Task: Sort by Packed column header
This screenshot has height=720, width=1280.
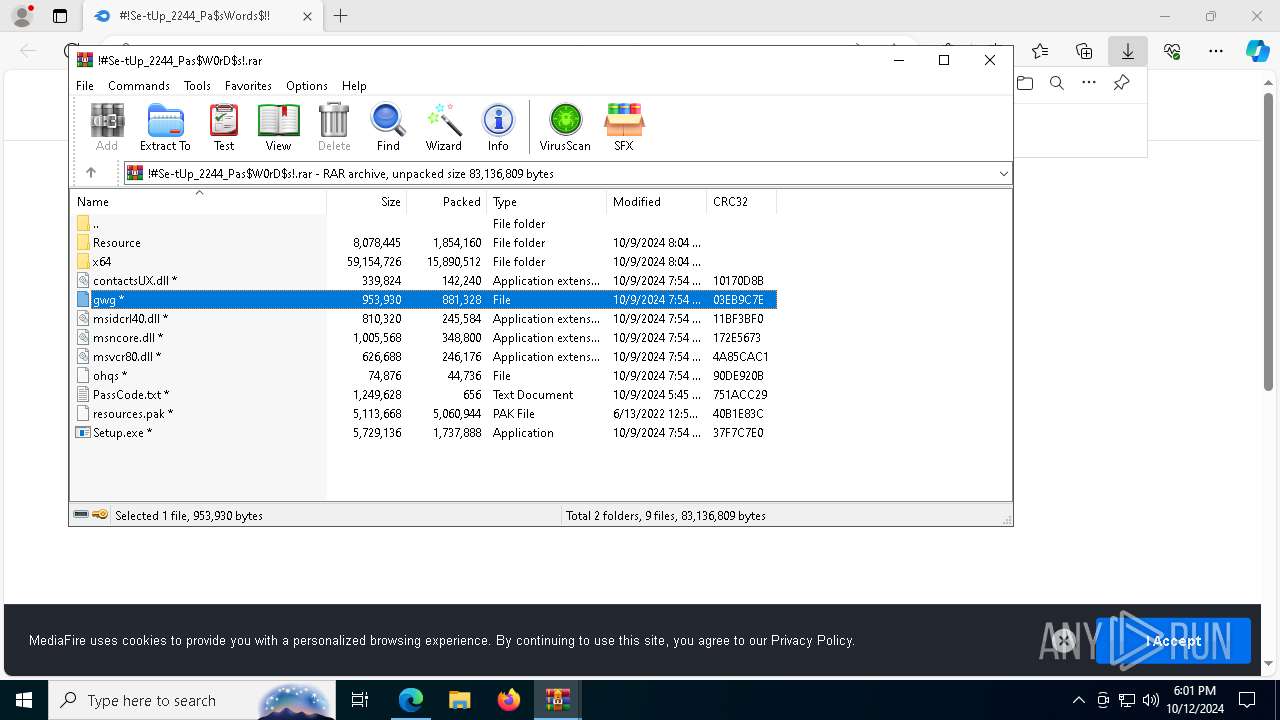Action: [447, 202]
